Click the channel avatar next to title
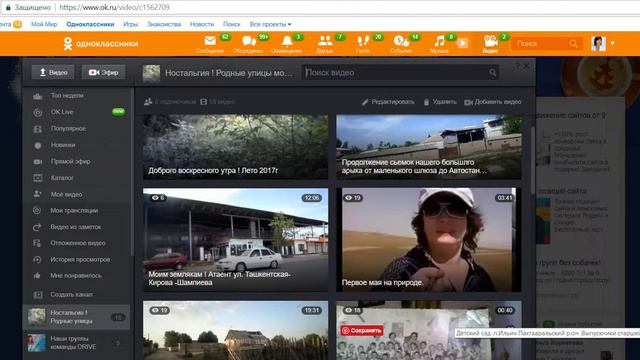This screenshot has width=640, height=360. click(x=151, y=73)
